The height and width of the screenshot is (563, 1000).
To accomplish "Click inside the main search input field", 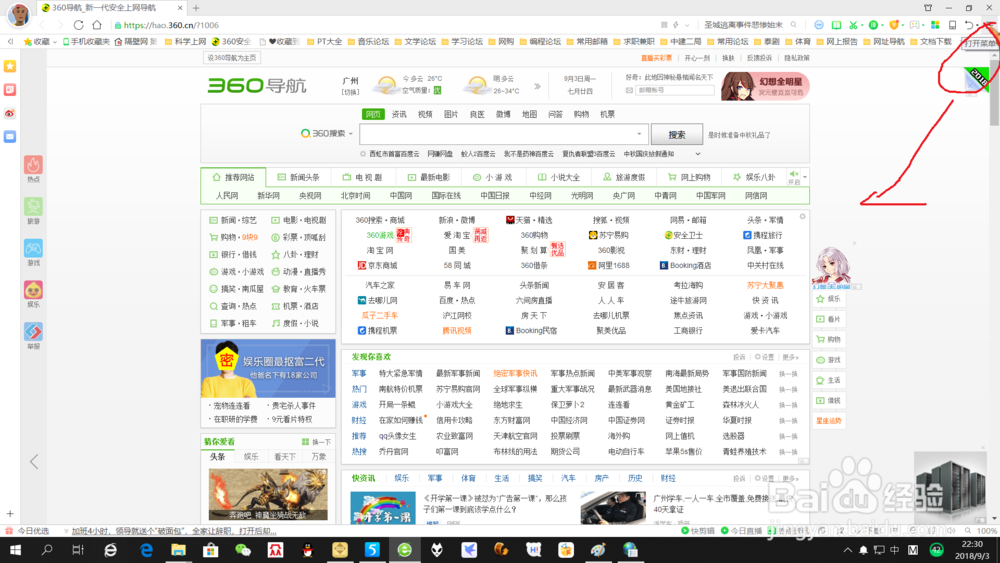I will pos(504,135).
